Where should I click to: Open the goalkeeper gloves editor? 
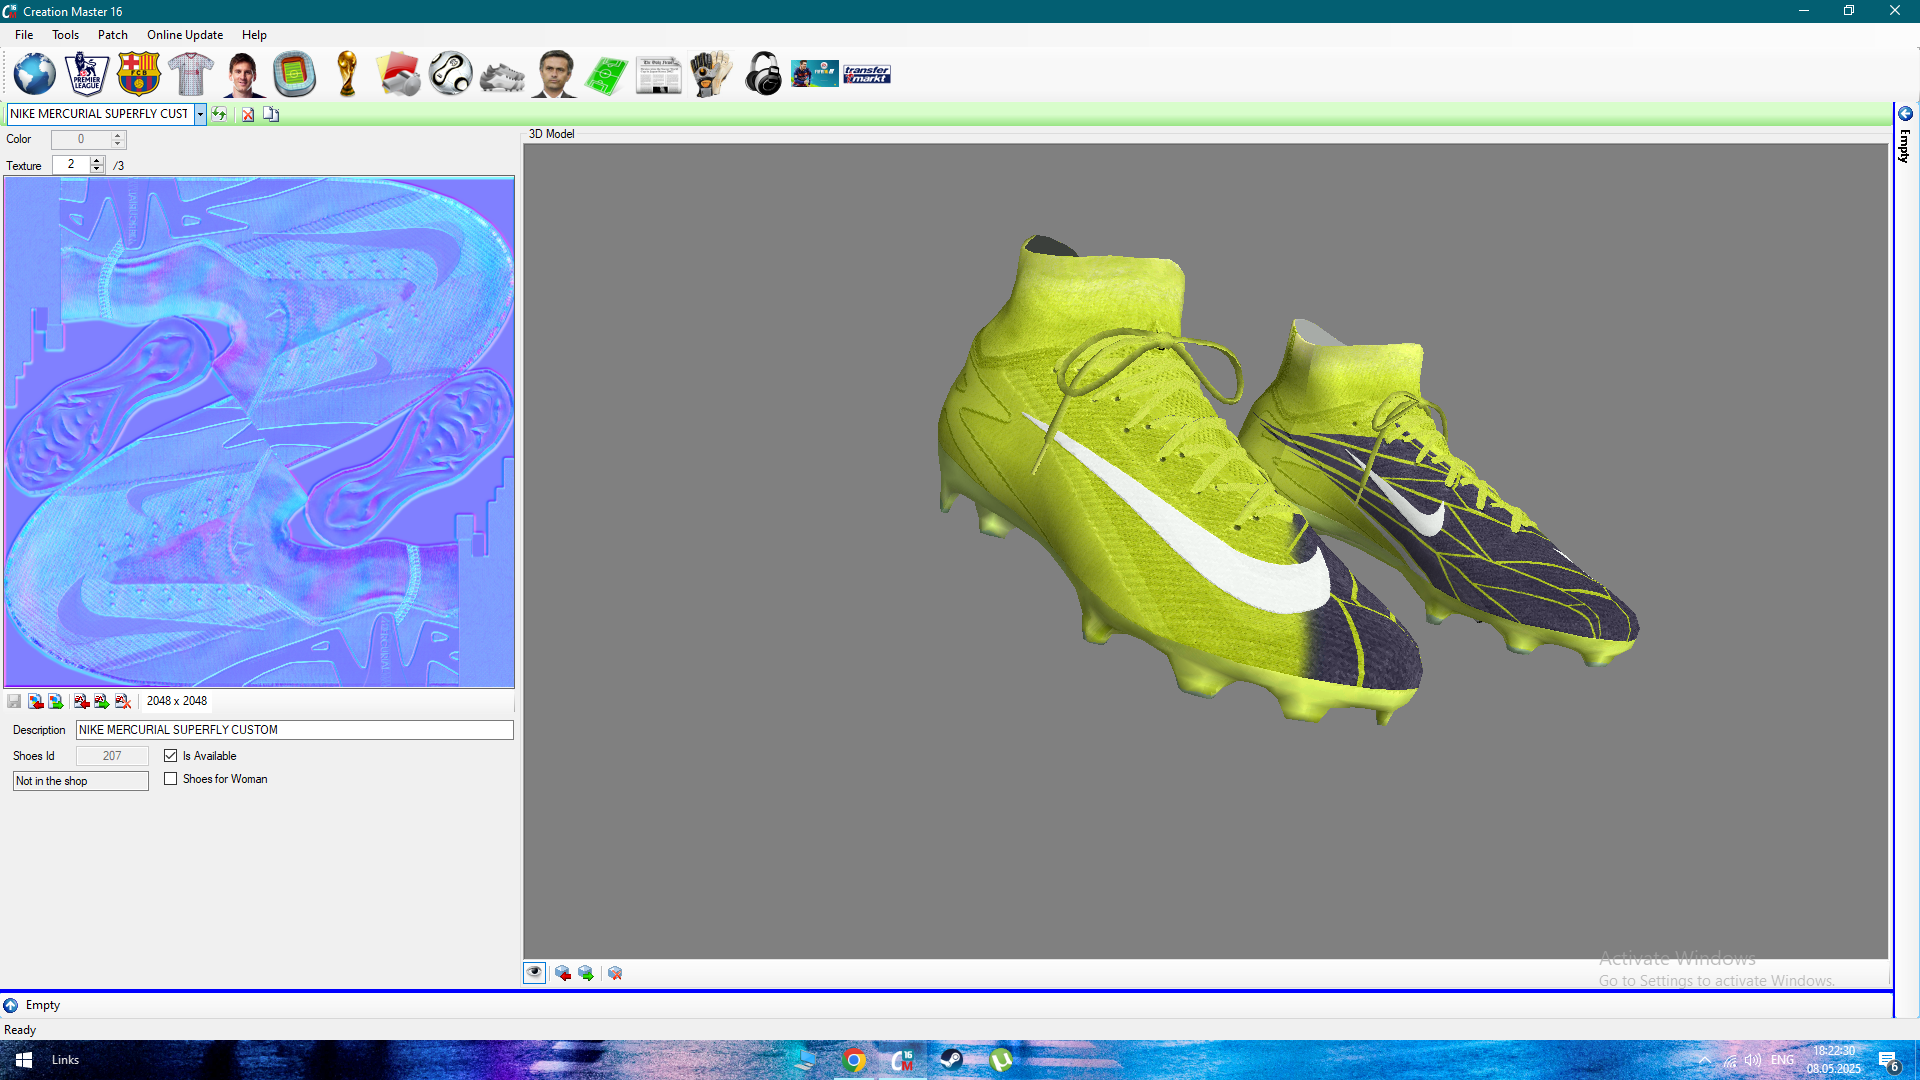click(710, 74)
